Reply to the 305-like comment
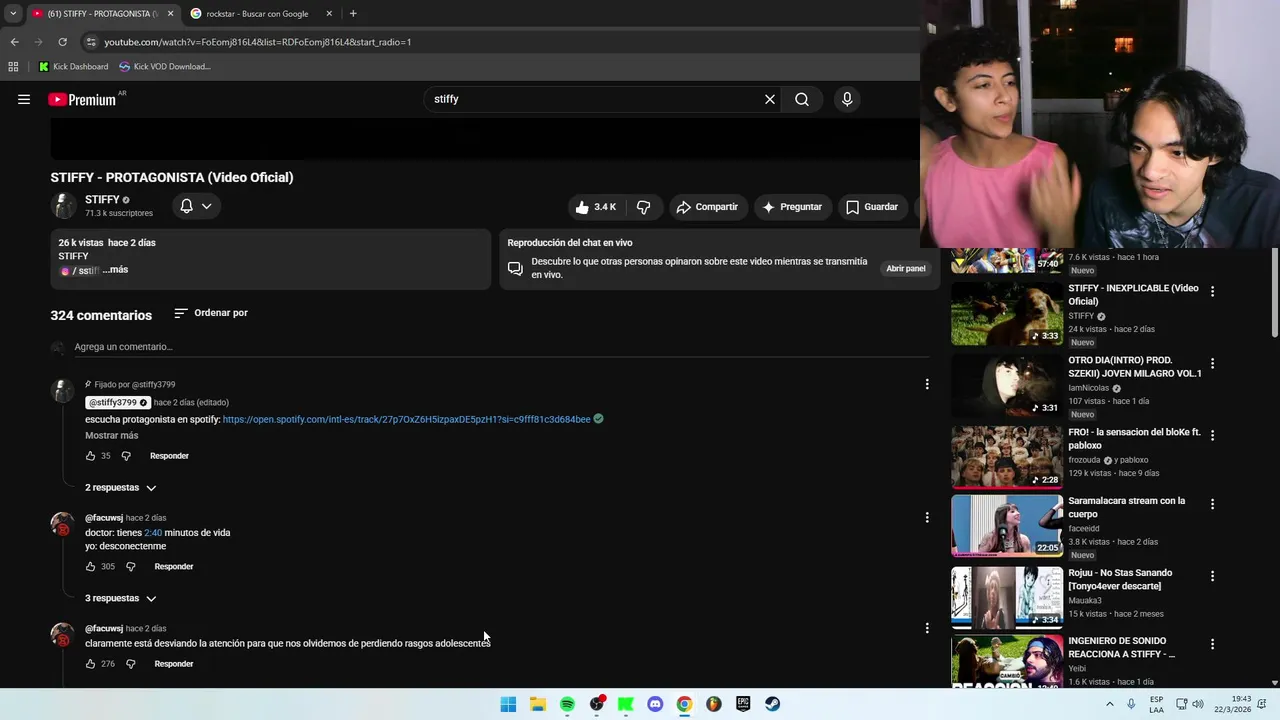 pos(174,567)
